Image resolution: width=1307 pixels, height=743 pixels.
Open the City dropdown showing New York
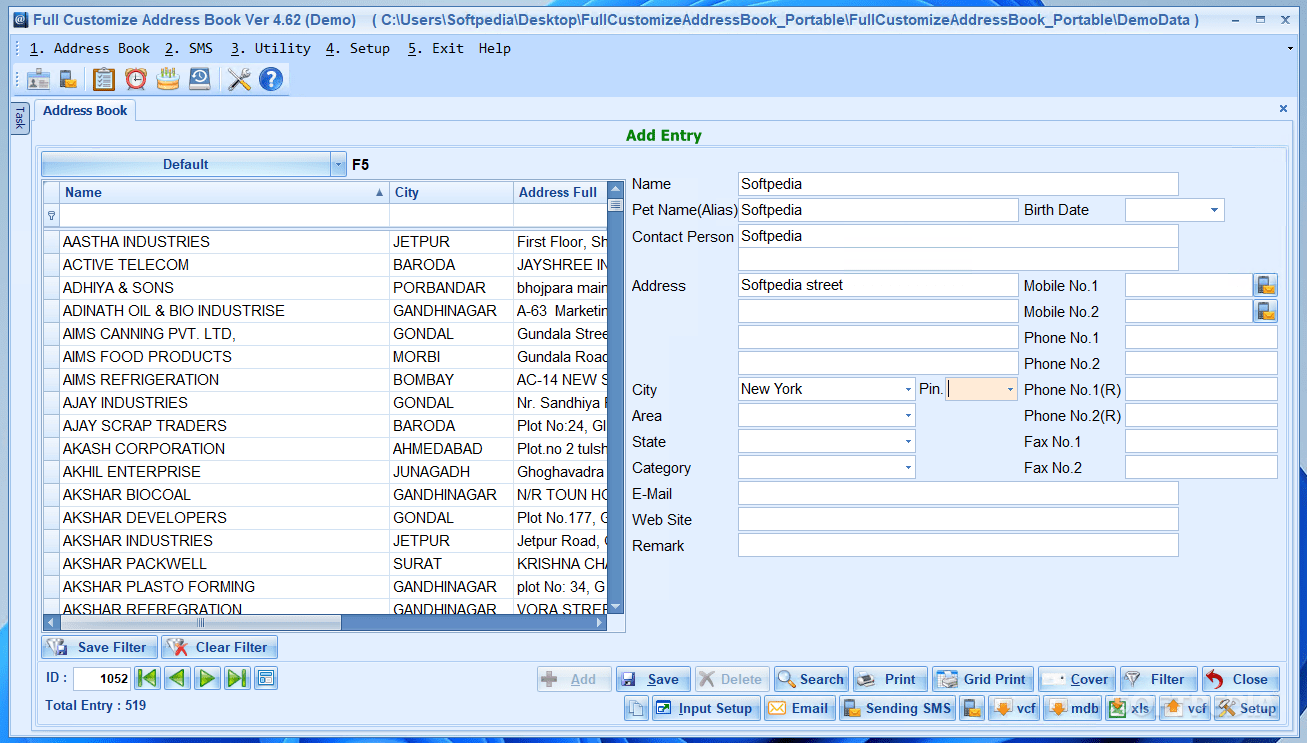tap(906, 388)
